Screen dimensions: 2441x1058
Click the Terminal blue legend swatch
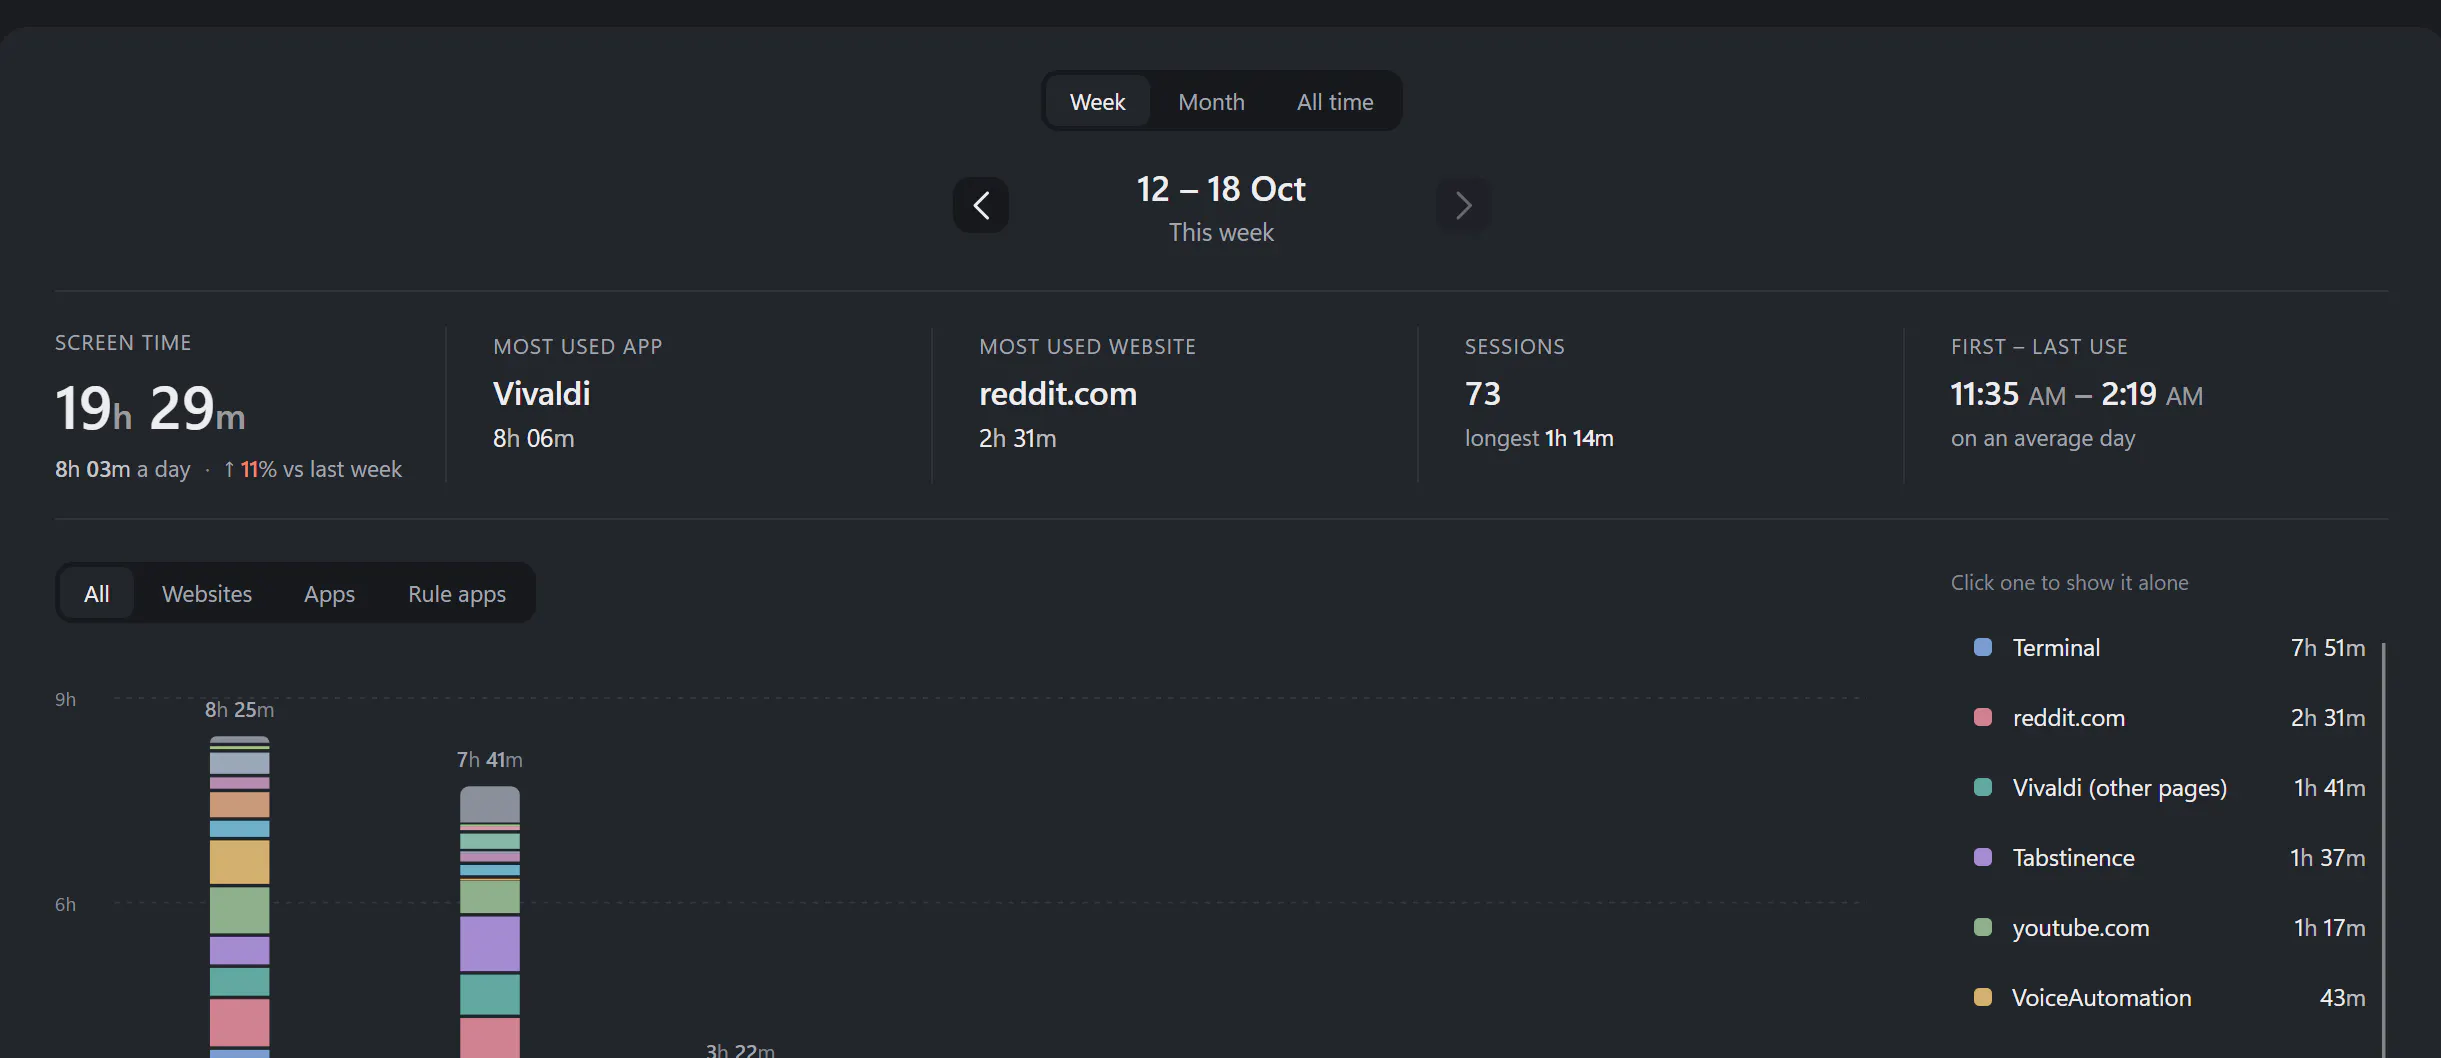(1982, 647)
